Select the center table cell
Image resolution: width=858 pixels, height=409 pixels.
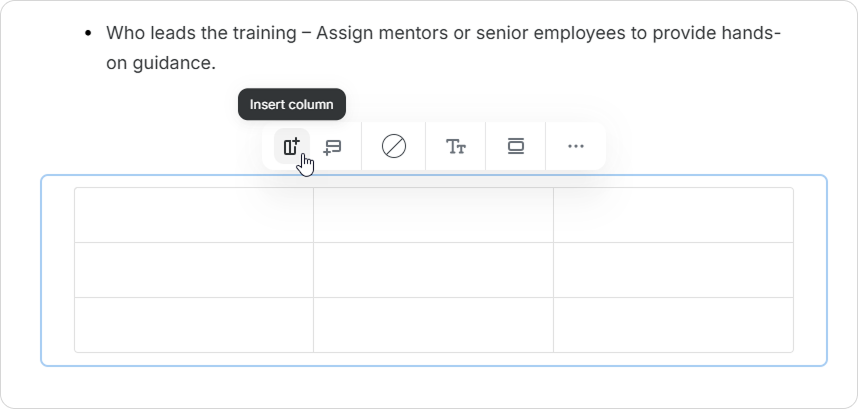click(433, 270)
